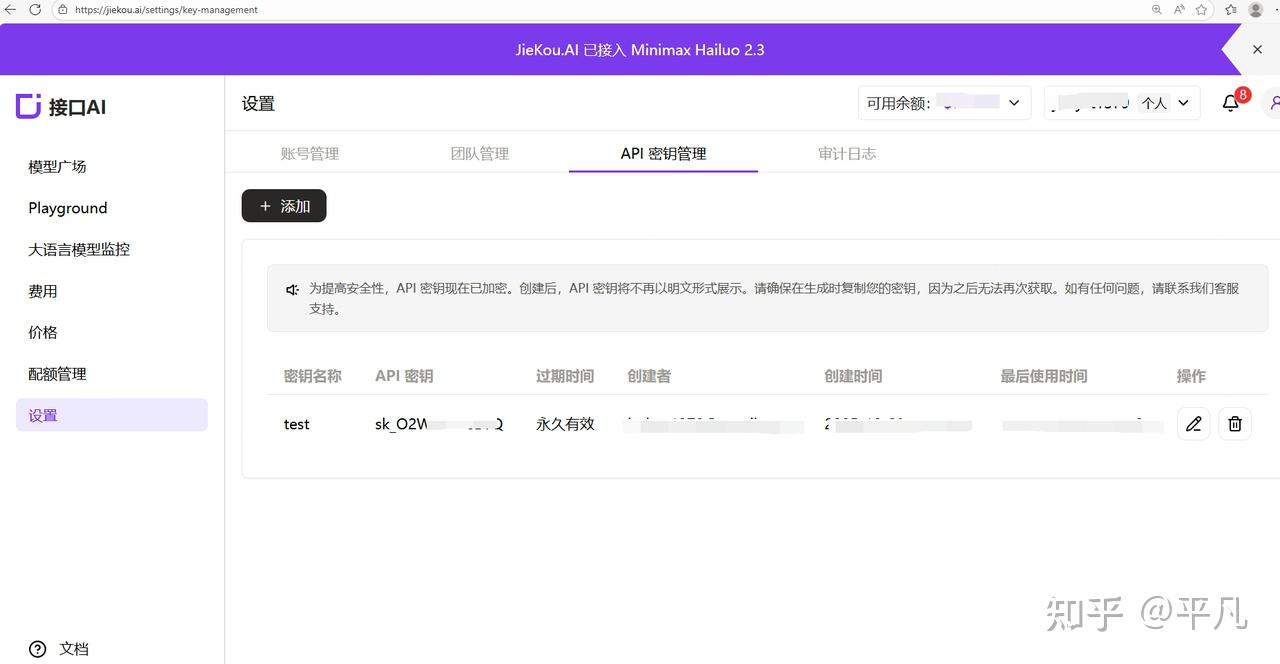
Task: Bookmark page with the star icon
Action: pyautogui.click(x=1202, y=9)
